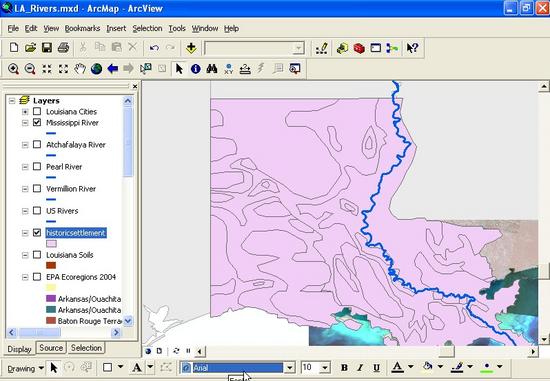Open the Find binoculars tool
The image size is (550, 381).
[212, 69]
